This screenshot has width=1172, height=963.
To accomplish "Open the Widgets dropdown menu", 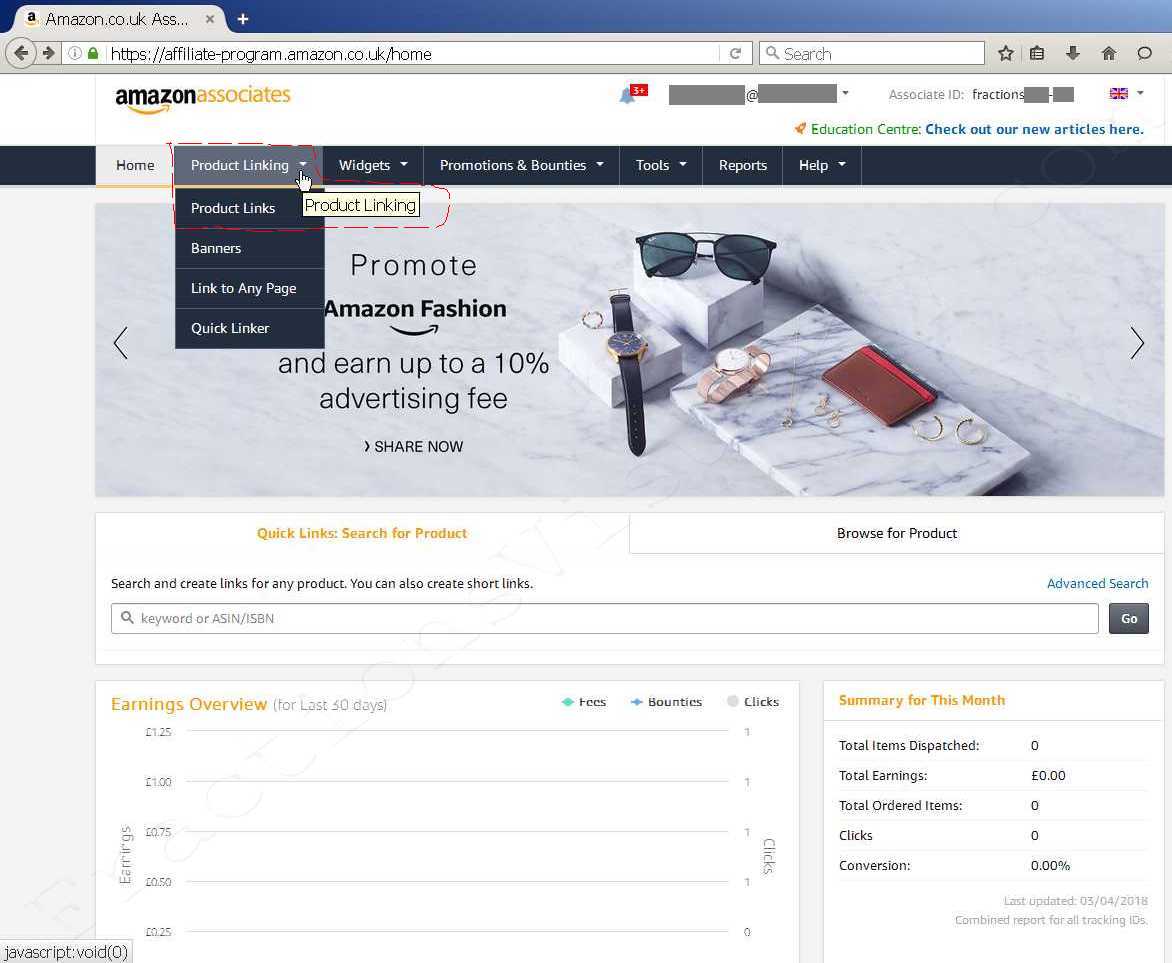I will [373, 165].
